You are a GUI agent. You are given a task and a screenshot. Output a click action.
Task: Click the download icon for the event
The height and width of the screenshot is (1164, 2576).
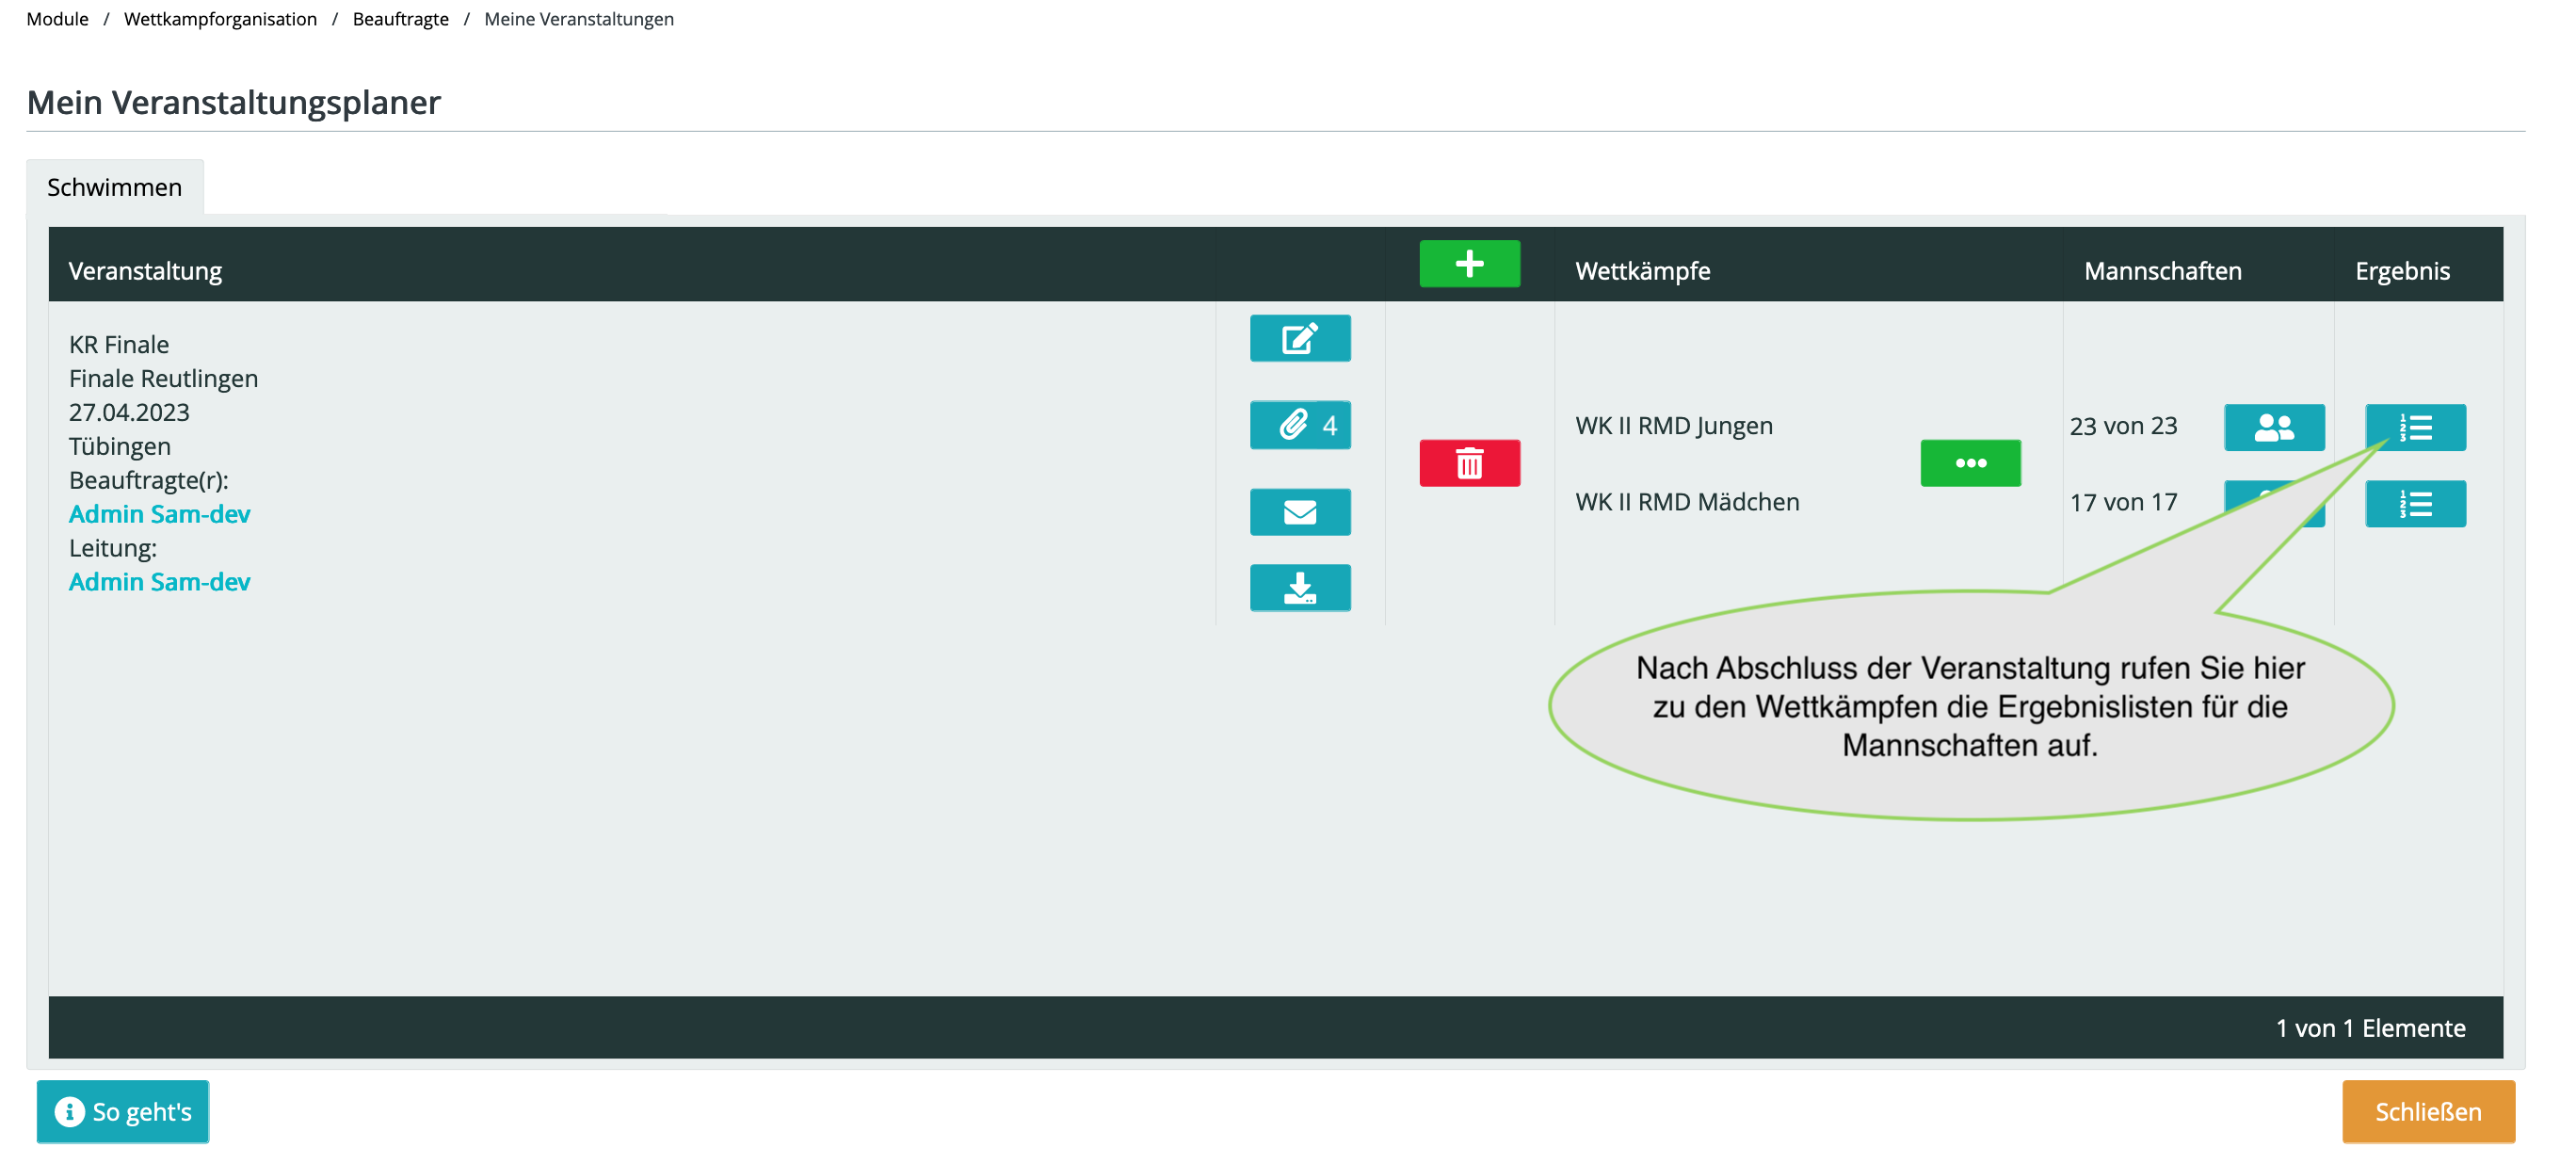(x=1299, y=587)
